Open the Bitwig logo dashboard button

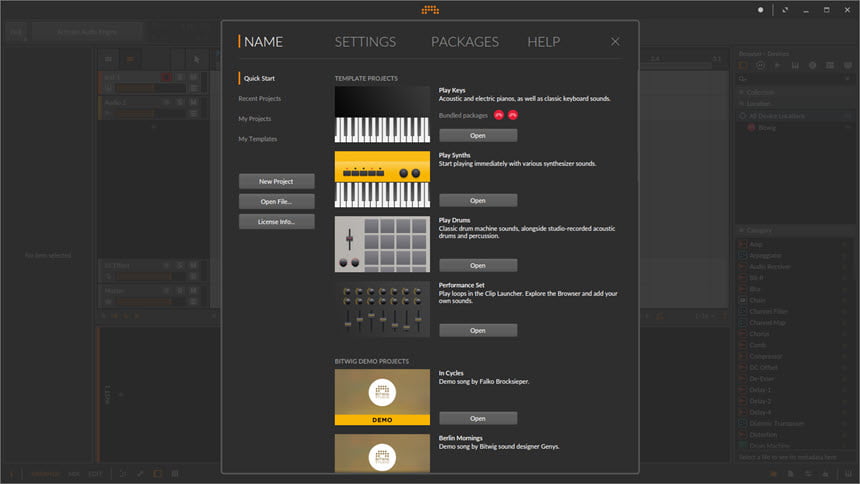tap(430, 9)
